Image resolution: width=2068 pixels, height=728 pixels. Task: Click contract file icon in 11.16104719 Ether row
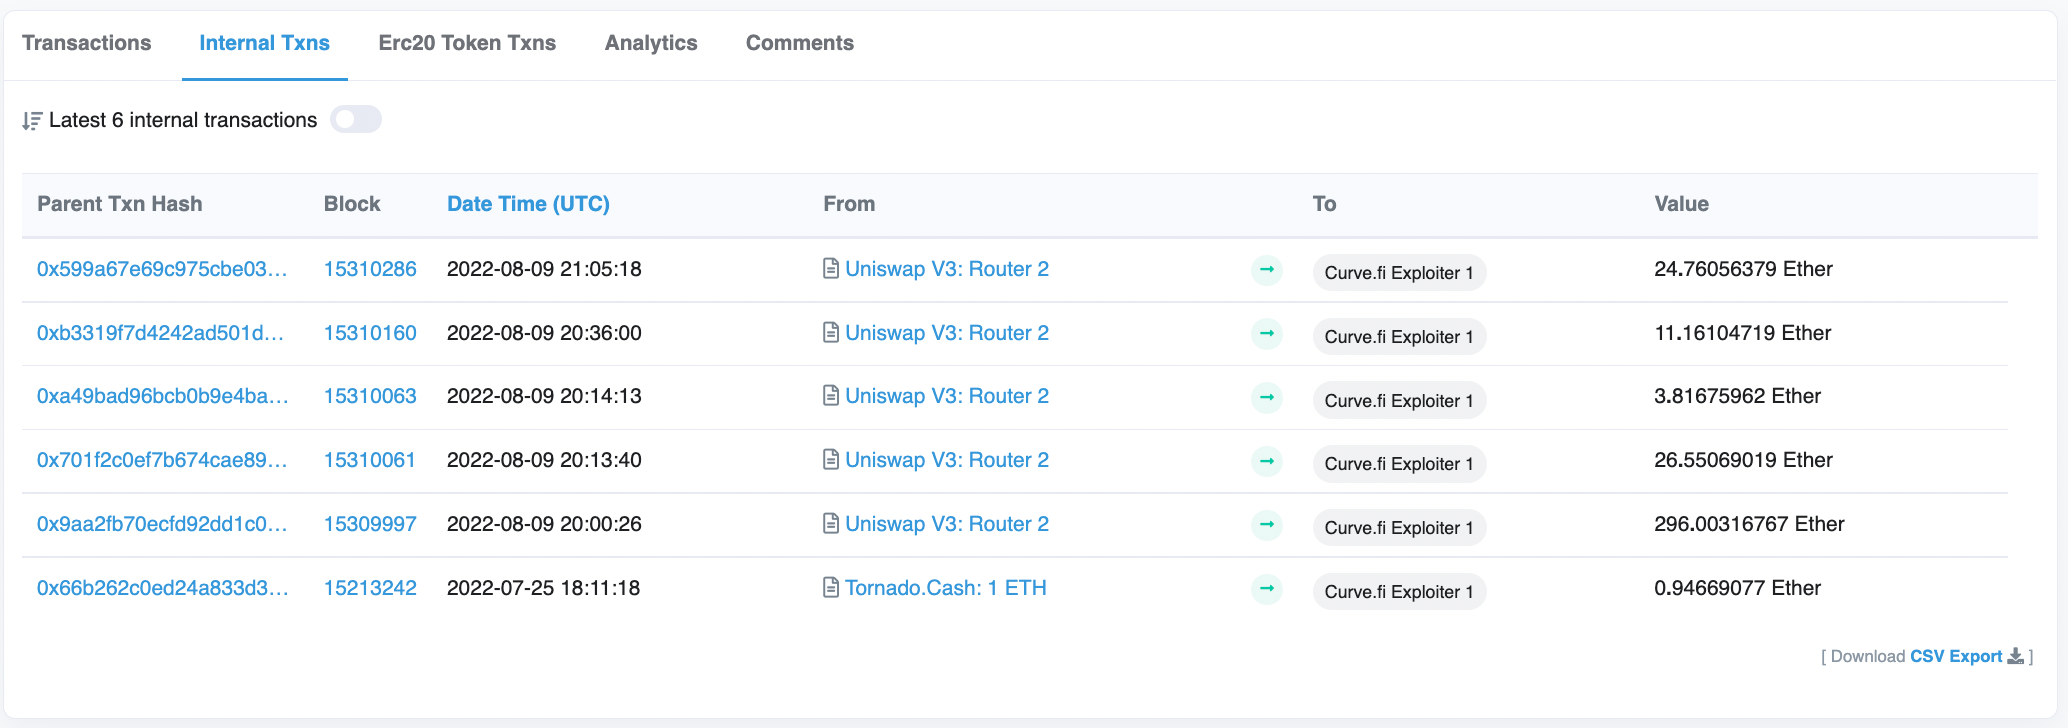(x=831, y=332)
